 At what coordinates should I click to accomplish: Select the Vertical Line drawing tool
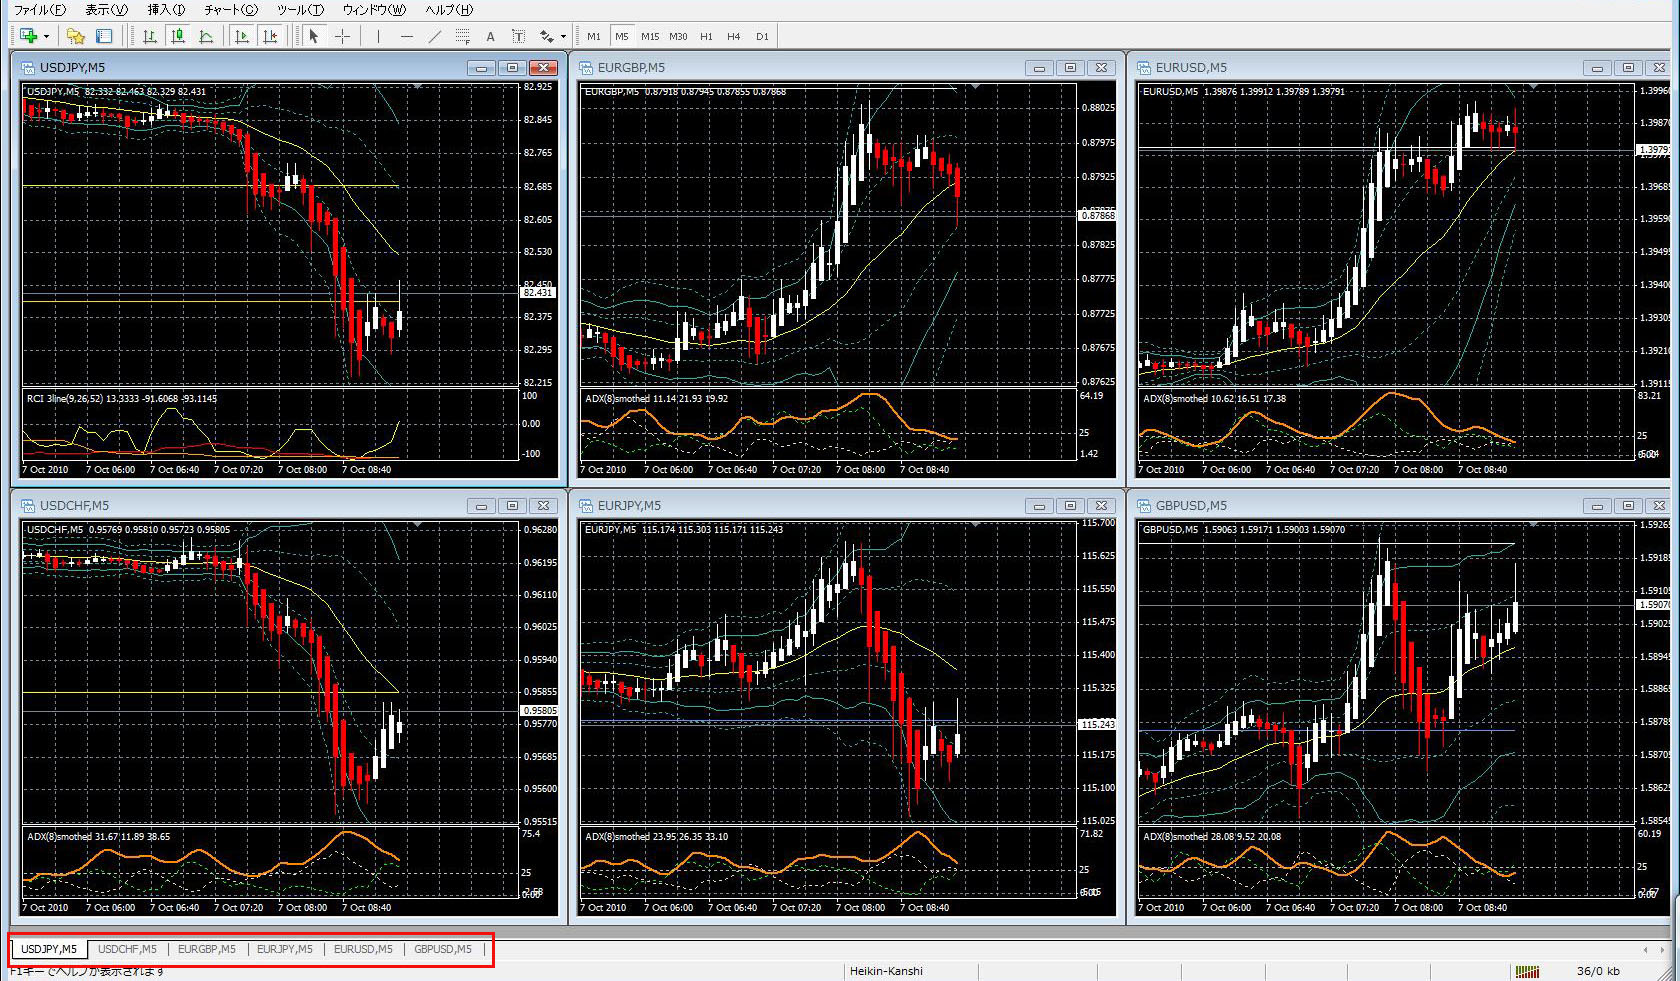[x=378, y=36]
